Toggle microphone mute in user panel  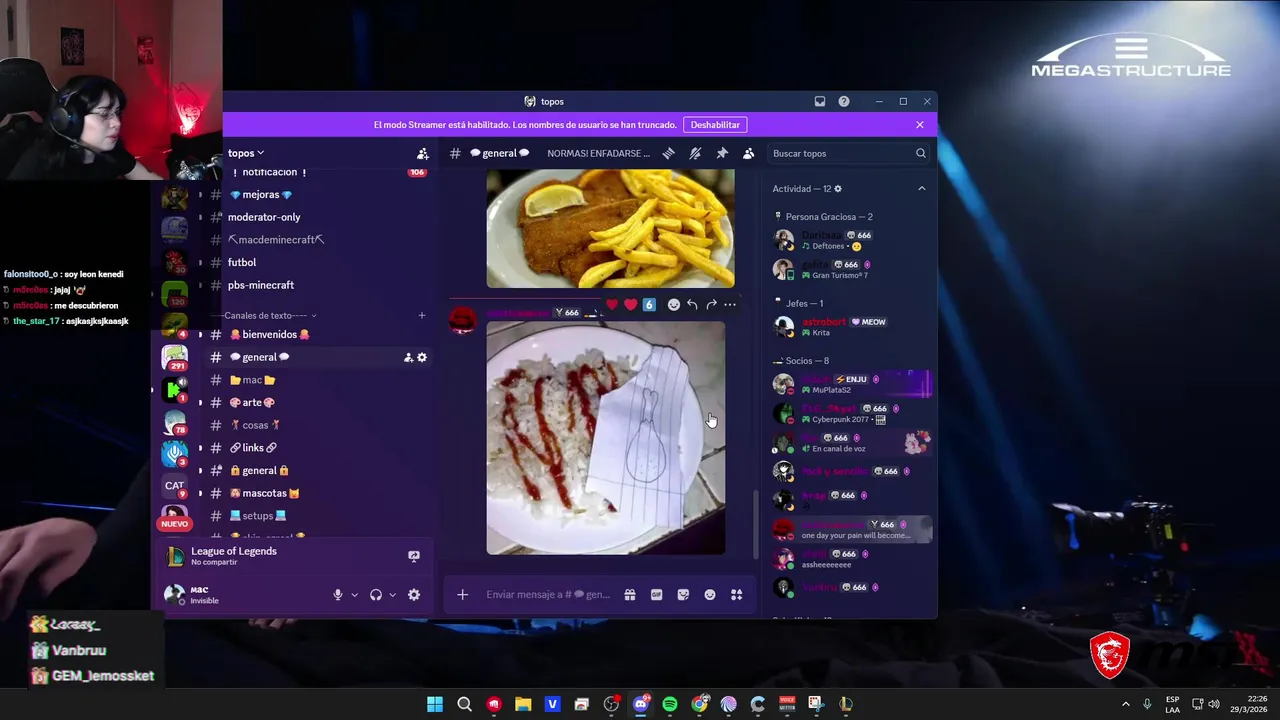point(338,595)
